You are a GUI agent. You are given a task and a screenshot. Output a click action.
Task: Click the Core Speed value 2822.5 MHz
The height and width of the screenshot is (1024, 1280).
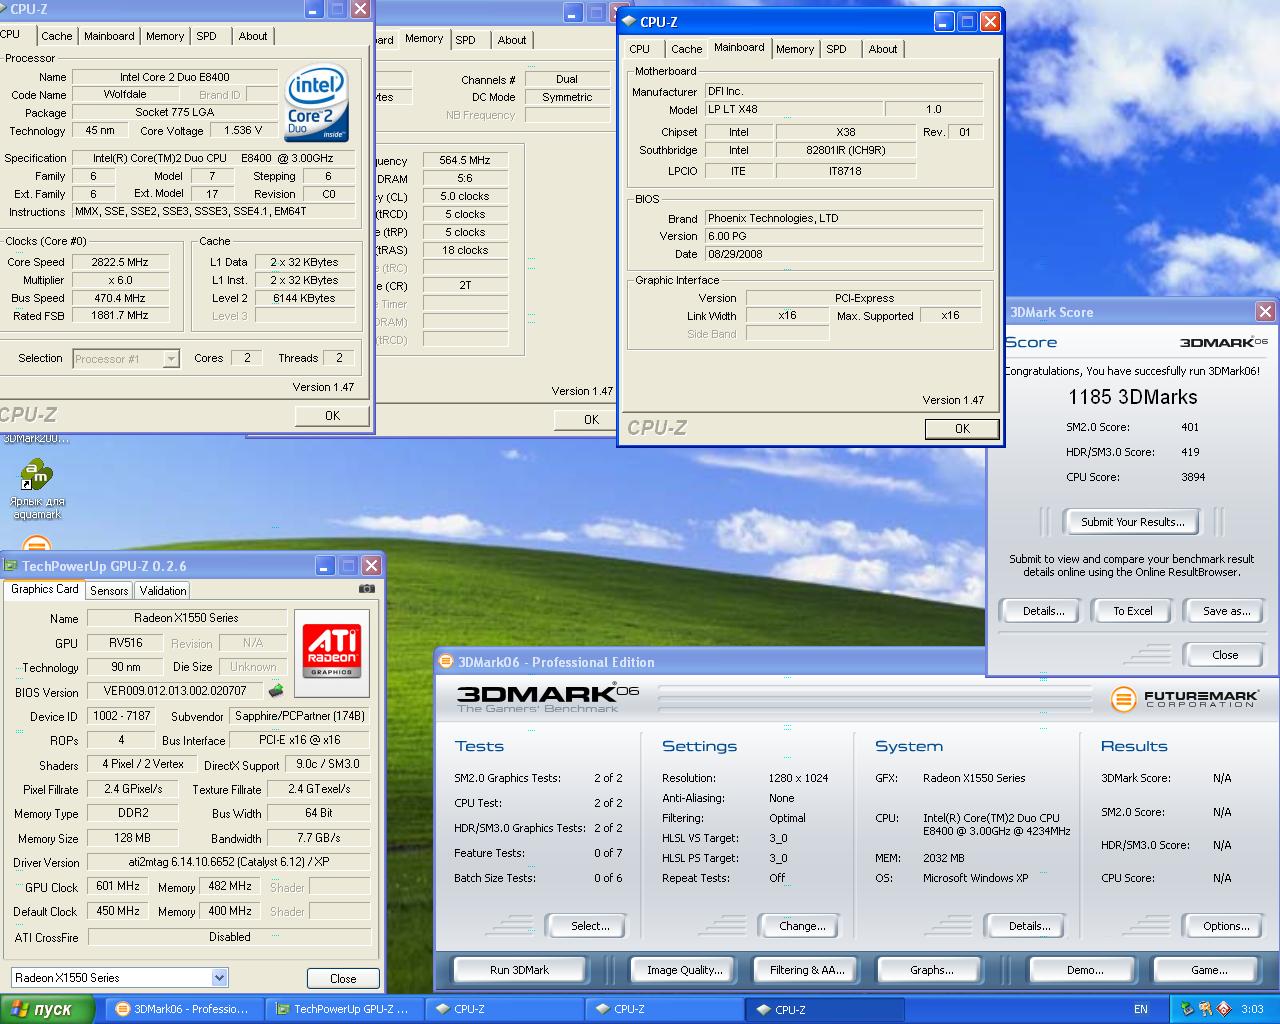pyautogui.click(x=119, y=262)
